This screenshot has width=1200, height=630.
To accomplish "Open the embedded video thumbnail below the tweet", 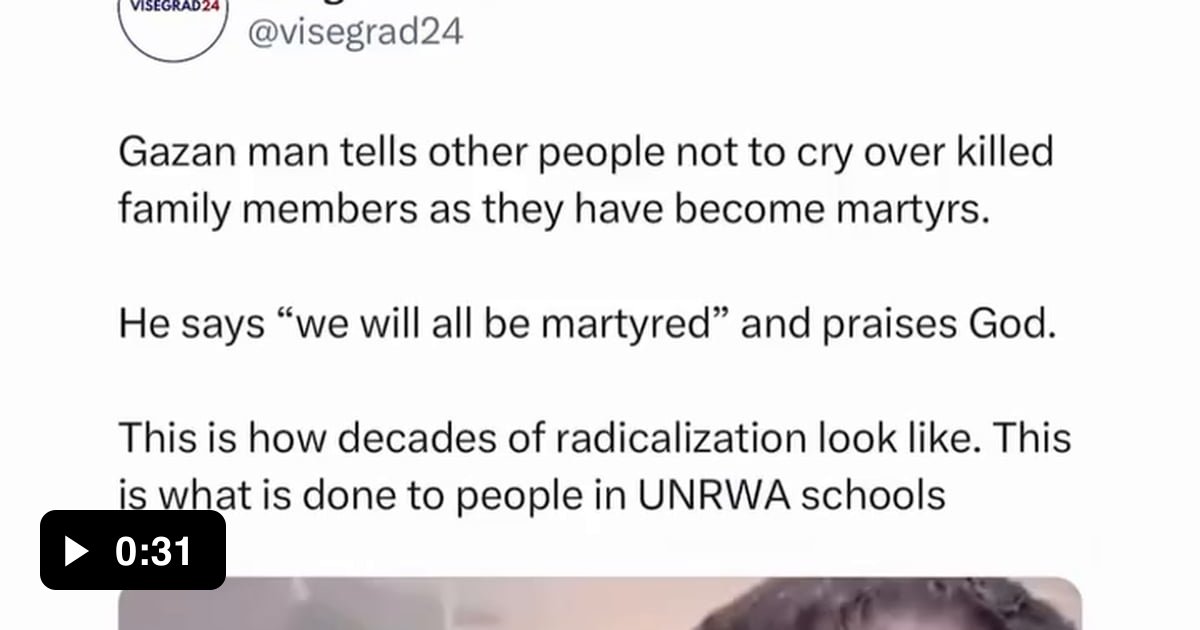I will (x=600, y=604).
